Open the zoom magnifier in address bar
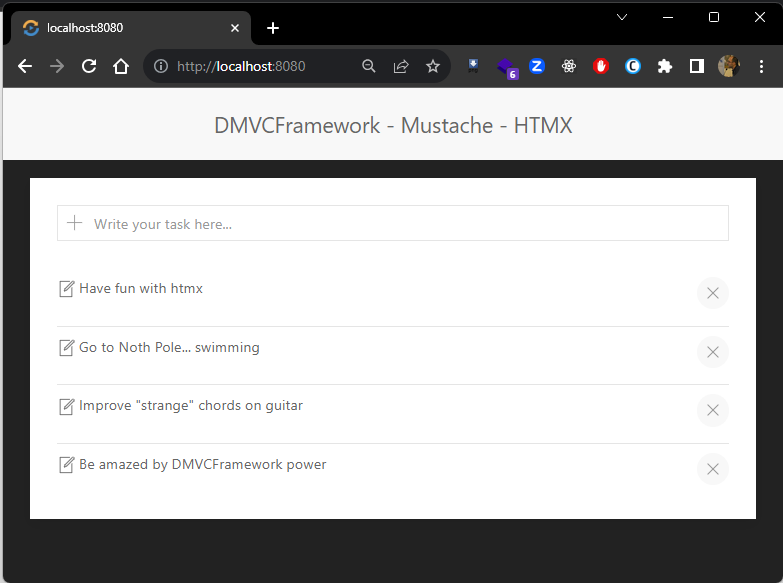Viewport: 783px width, 583px height. click(369, 66)
